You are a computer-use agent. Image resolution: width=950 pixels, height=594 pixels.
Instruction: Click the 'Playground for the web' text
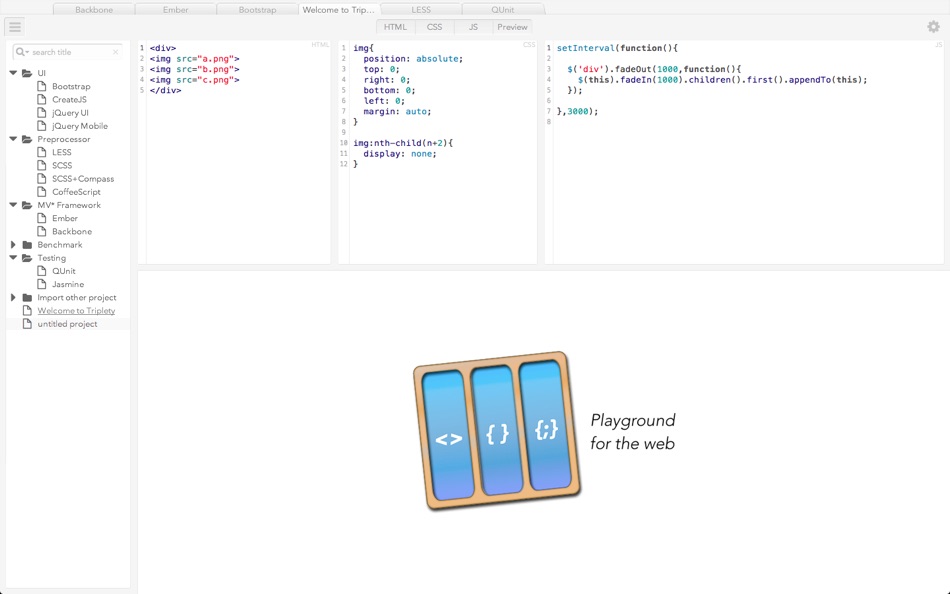pyautogui.click(x=633, y=432)
